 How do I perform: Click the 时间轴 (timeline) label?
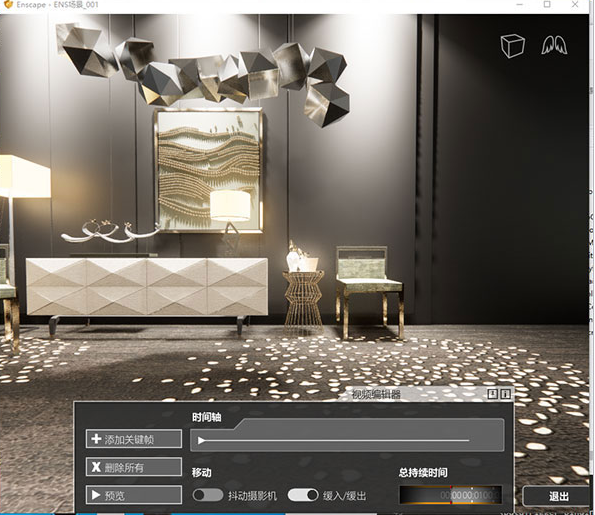206,417
